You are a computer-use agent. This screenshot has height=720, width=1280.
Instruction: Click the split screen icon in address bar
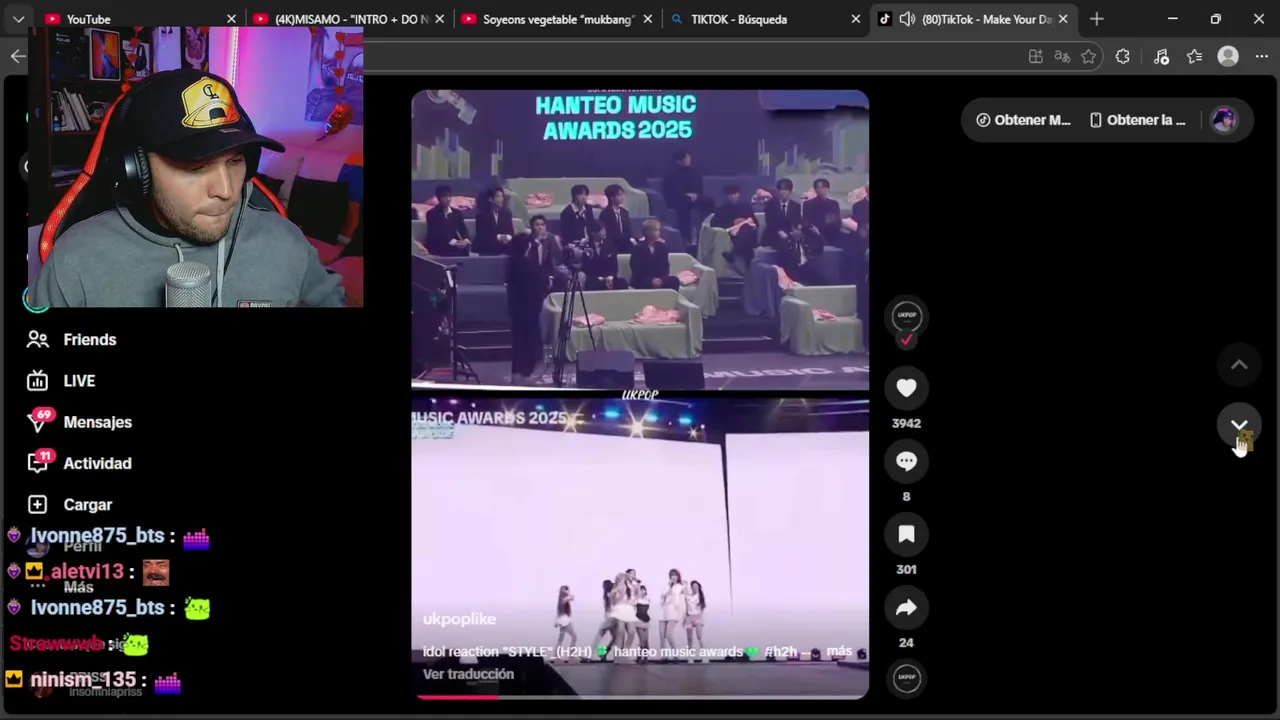pyautogui.click(x=1035, y=57)
